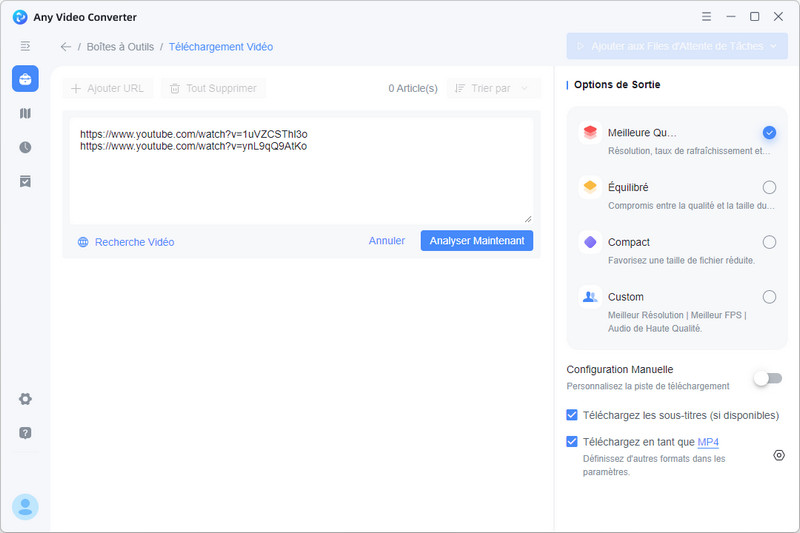The width and height of the screenshot is (800, 533).
Task: Uncheck Téléchargez en tant que MP4 checkbox
Action: (x=572, y=442)
